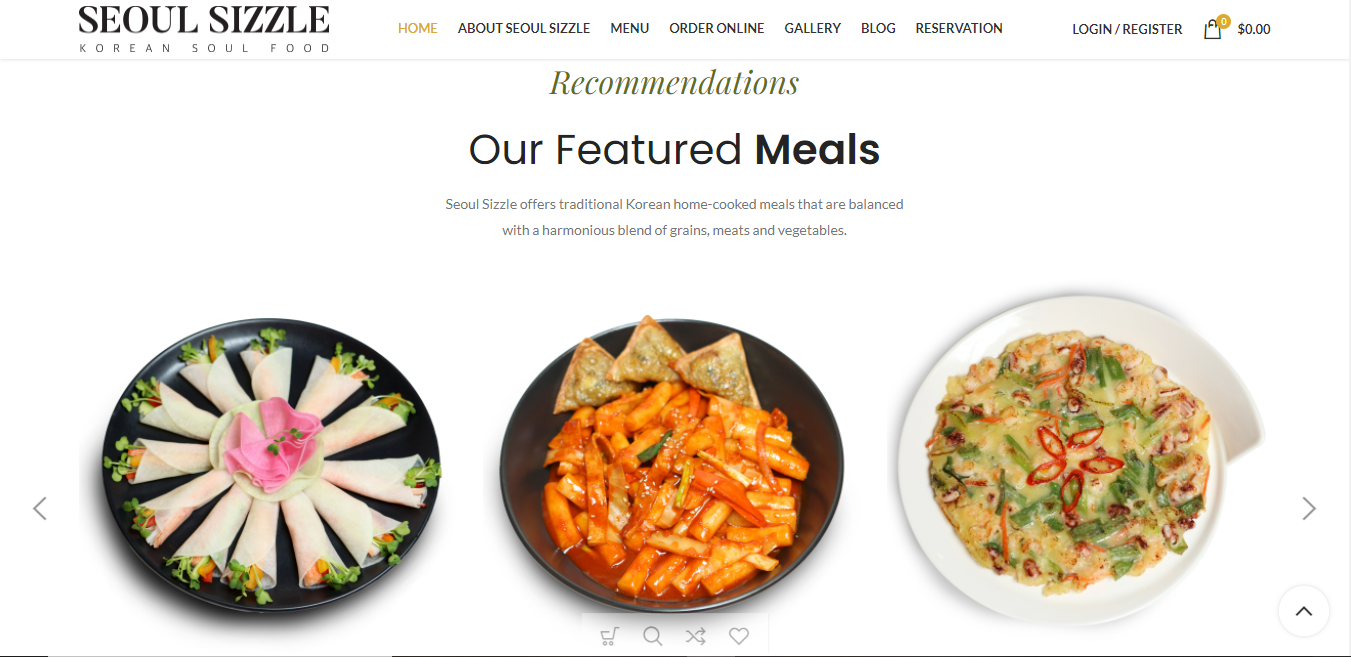Click the compare shuffle arrows icon
The image size is (1351, 657).
tap(696, 636)
